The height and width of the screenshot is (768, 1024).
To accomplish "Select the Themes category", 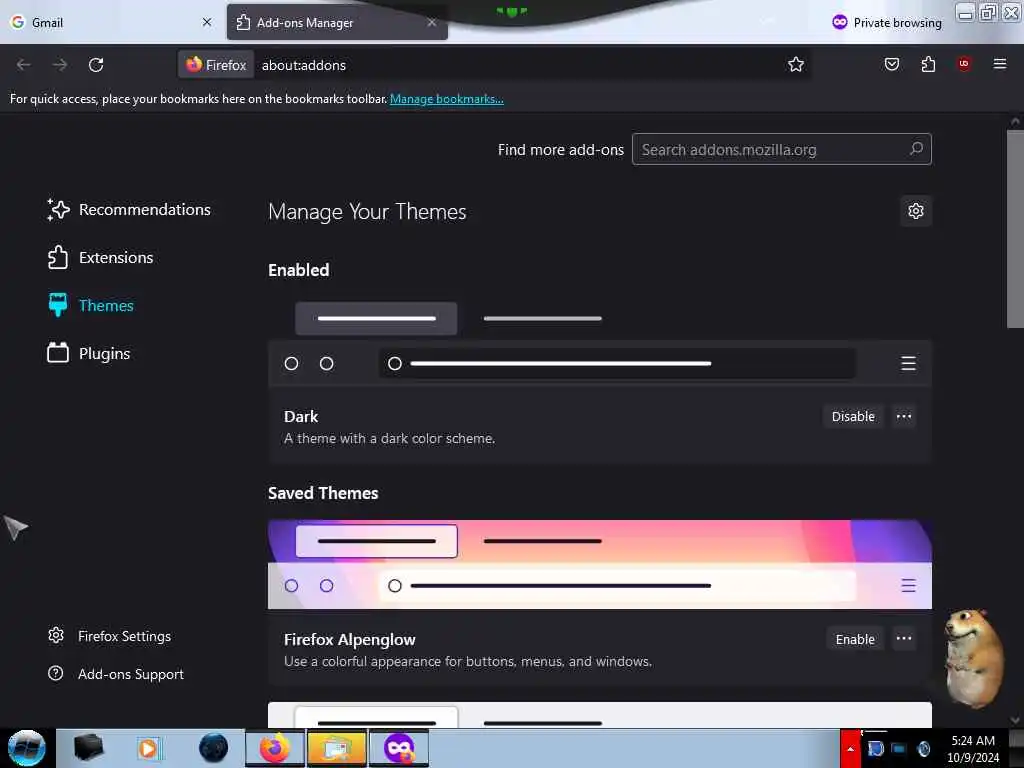I will click(90, 305).
